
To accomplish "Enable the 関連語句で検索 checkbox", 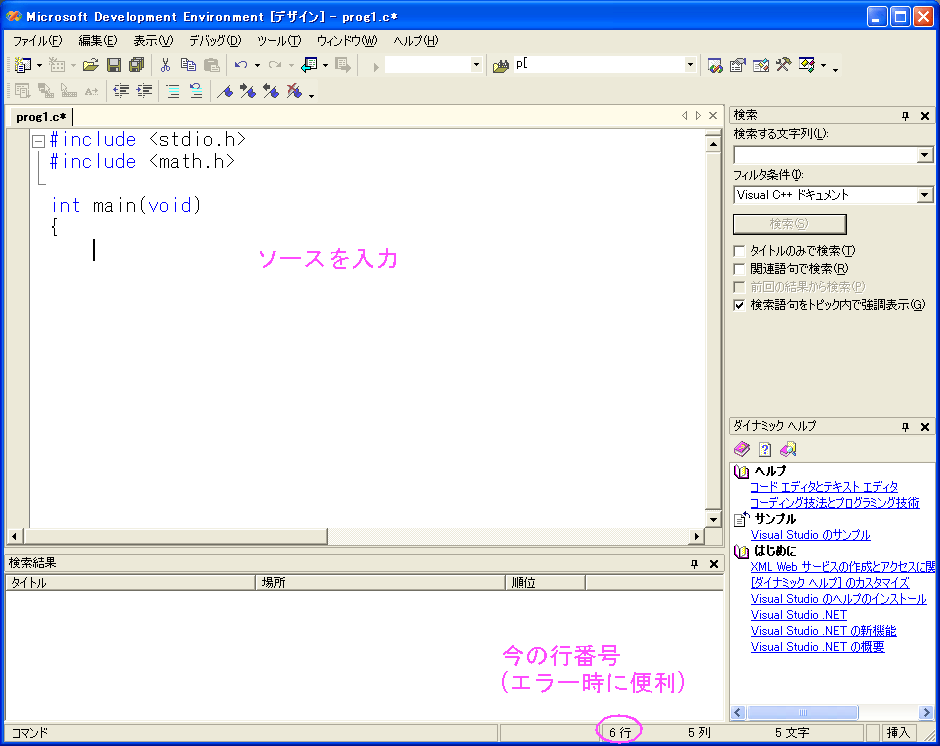I will click(x=739, y=269).
